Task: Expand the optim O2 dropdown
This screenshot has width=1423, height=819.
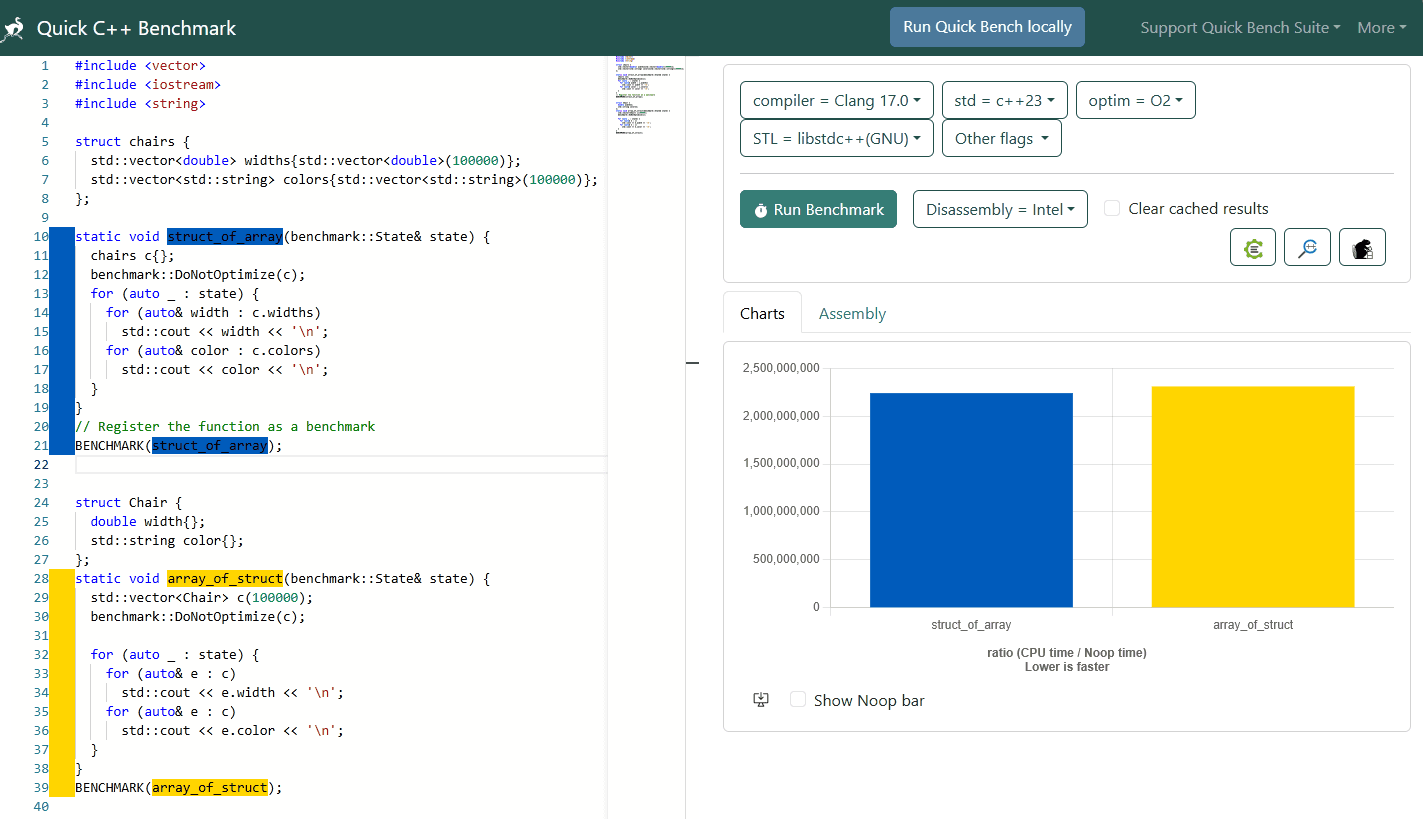Action: pyautogui.click(x=1135, y=100)
